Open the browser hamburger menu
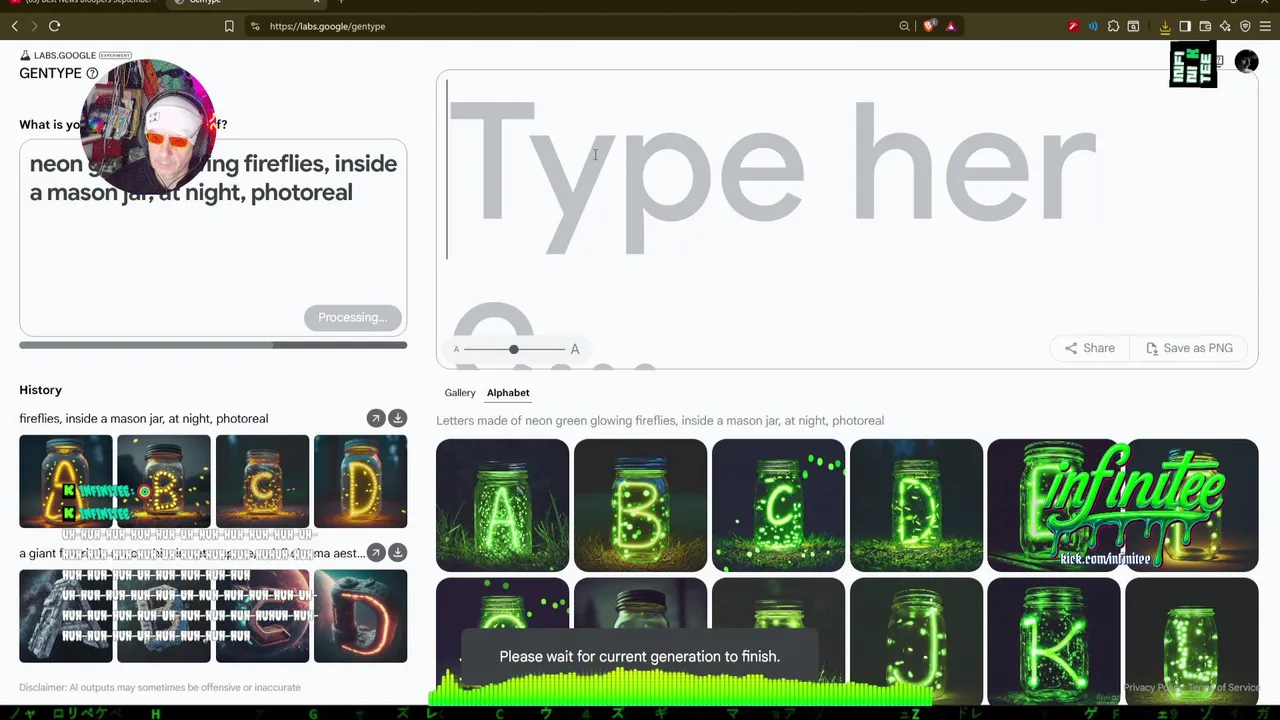This screenshot has height=720, width=1280. pos(1265,26)
